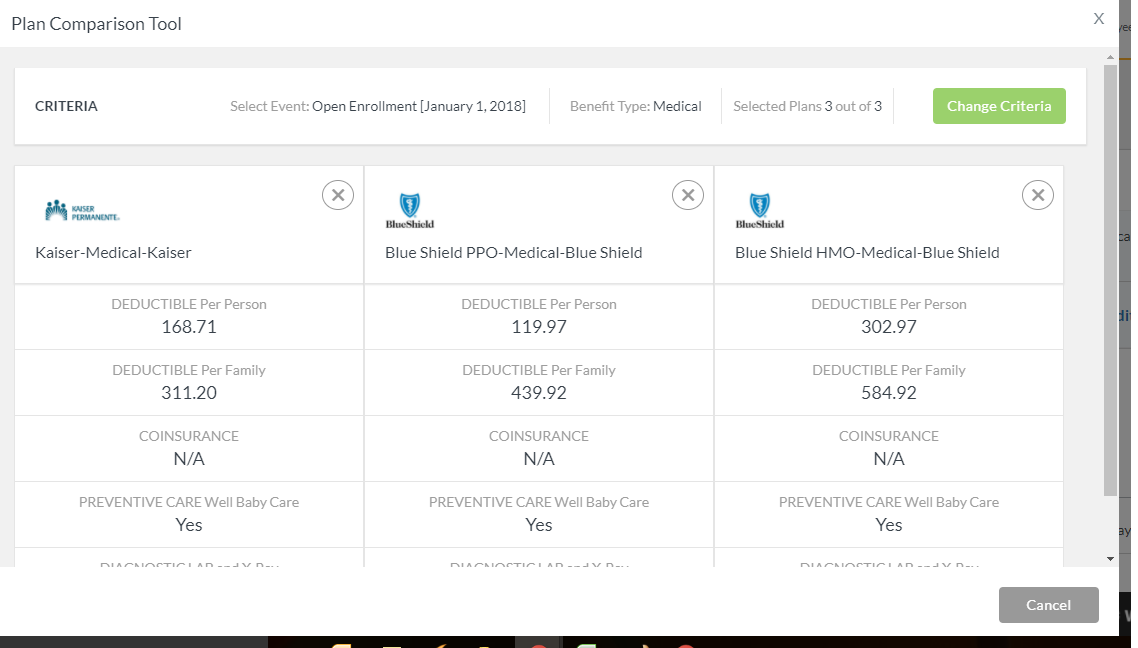Click Blue Shield HMO's Deductible Per Family value 584.92
This screenshot has width=1138, height=648.
pos(889,393)
